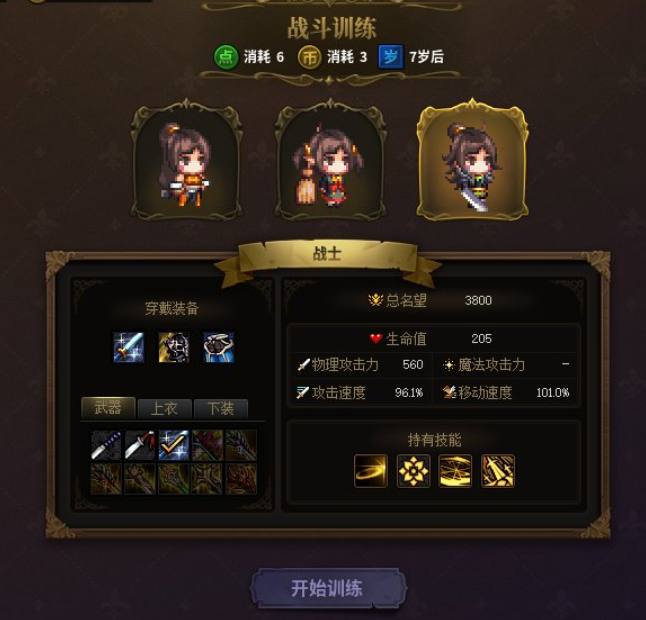Click the golden slash skill icon
Image resolution: width=646 pixels, height=620 pixels.
(371, 471)
